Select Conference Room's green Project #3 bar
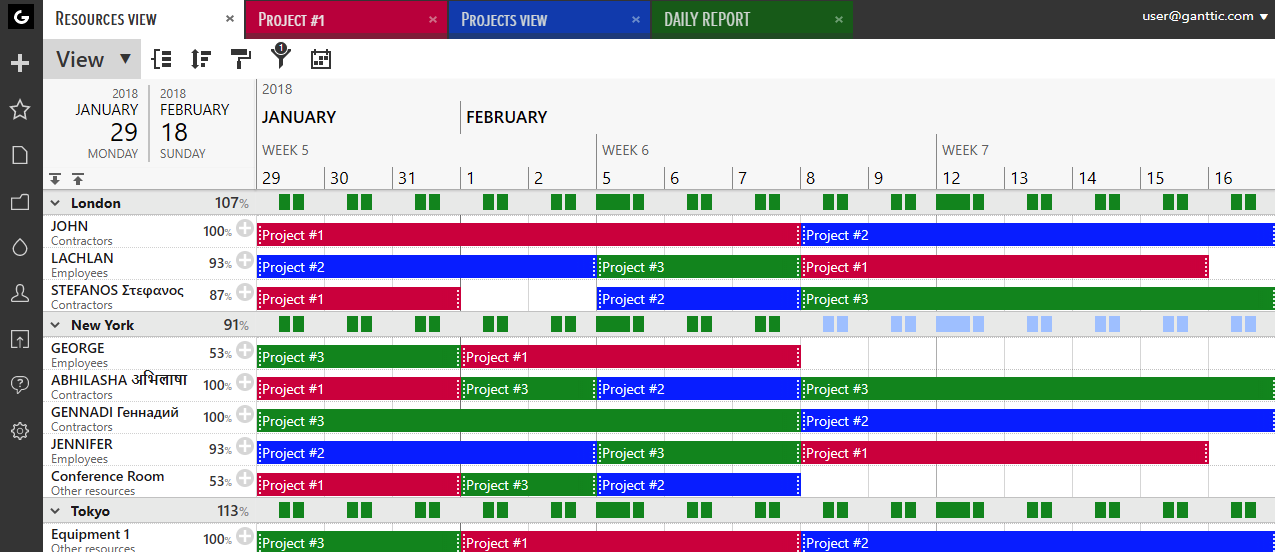The height and width of the screenshot is (552, 1275). pos(528,485)
